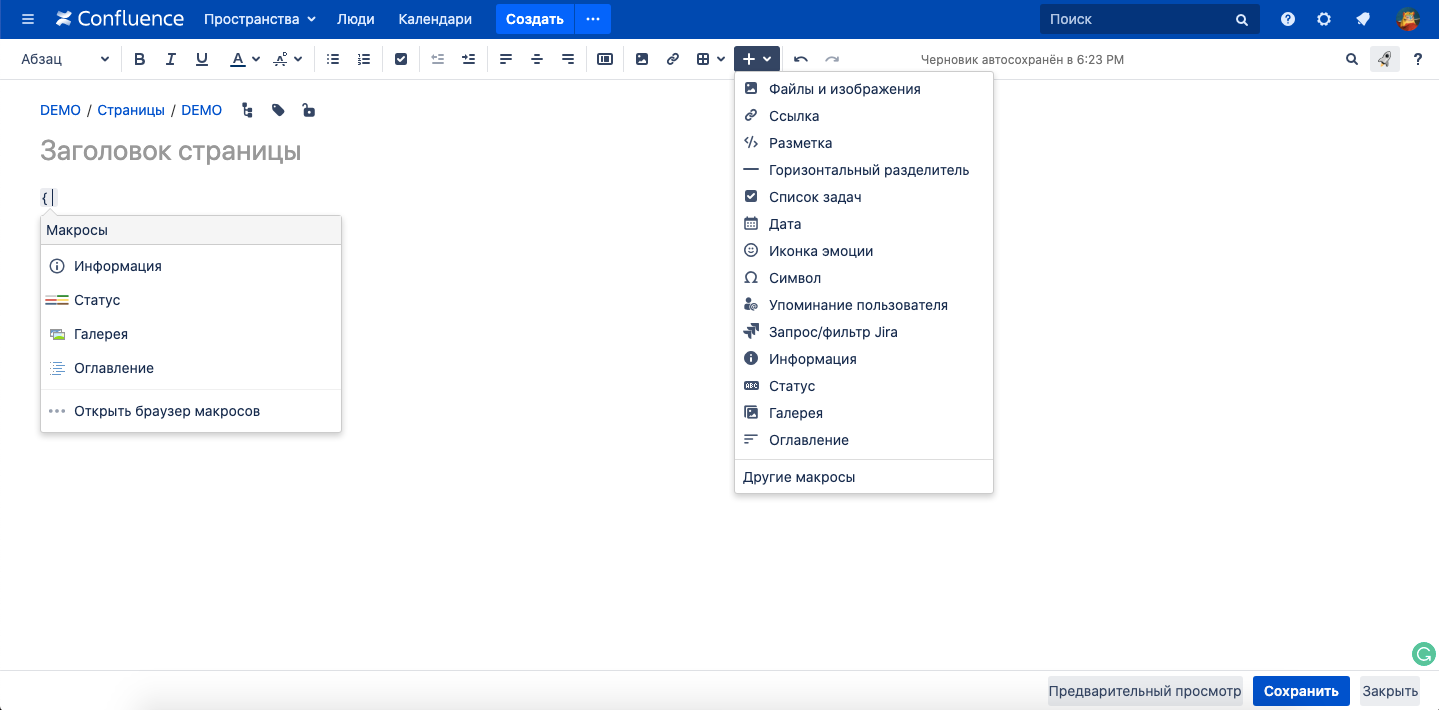Image resolution: width=1439 pixels, height=710 pixels.
Task: Choose Файлы и изображения from insert menu
Action: pos(864,89)
